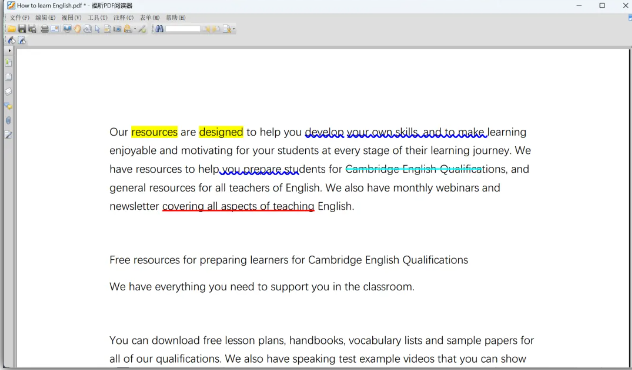This screenshot has width=632, height=370.
Task: Open the Stamp tool dropdown arrow
Action: click(x=135, y=29)
